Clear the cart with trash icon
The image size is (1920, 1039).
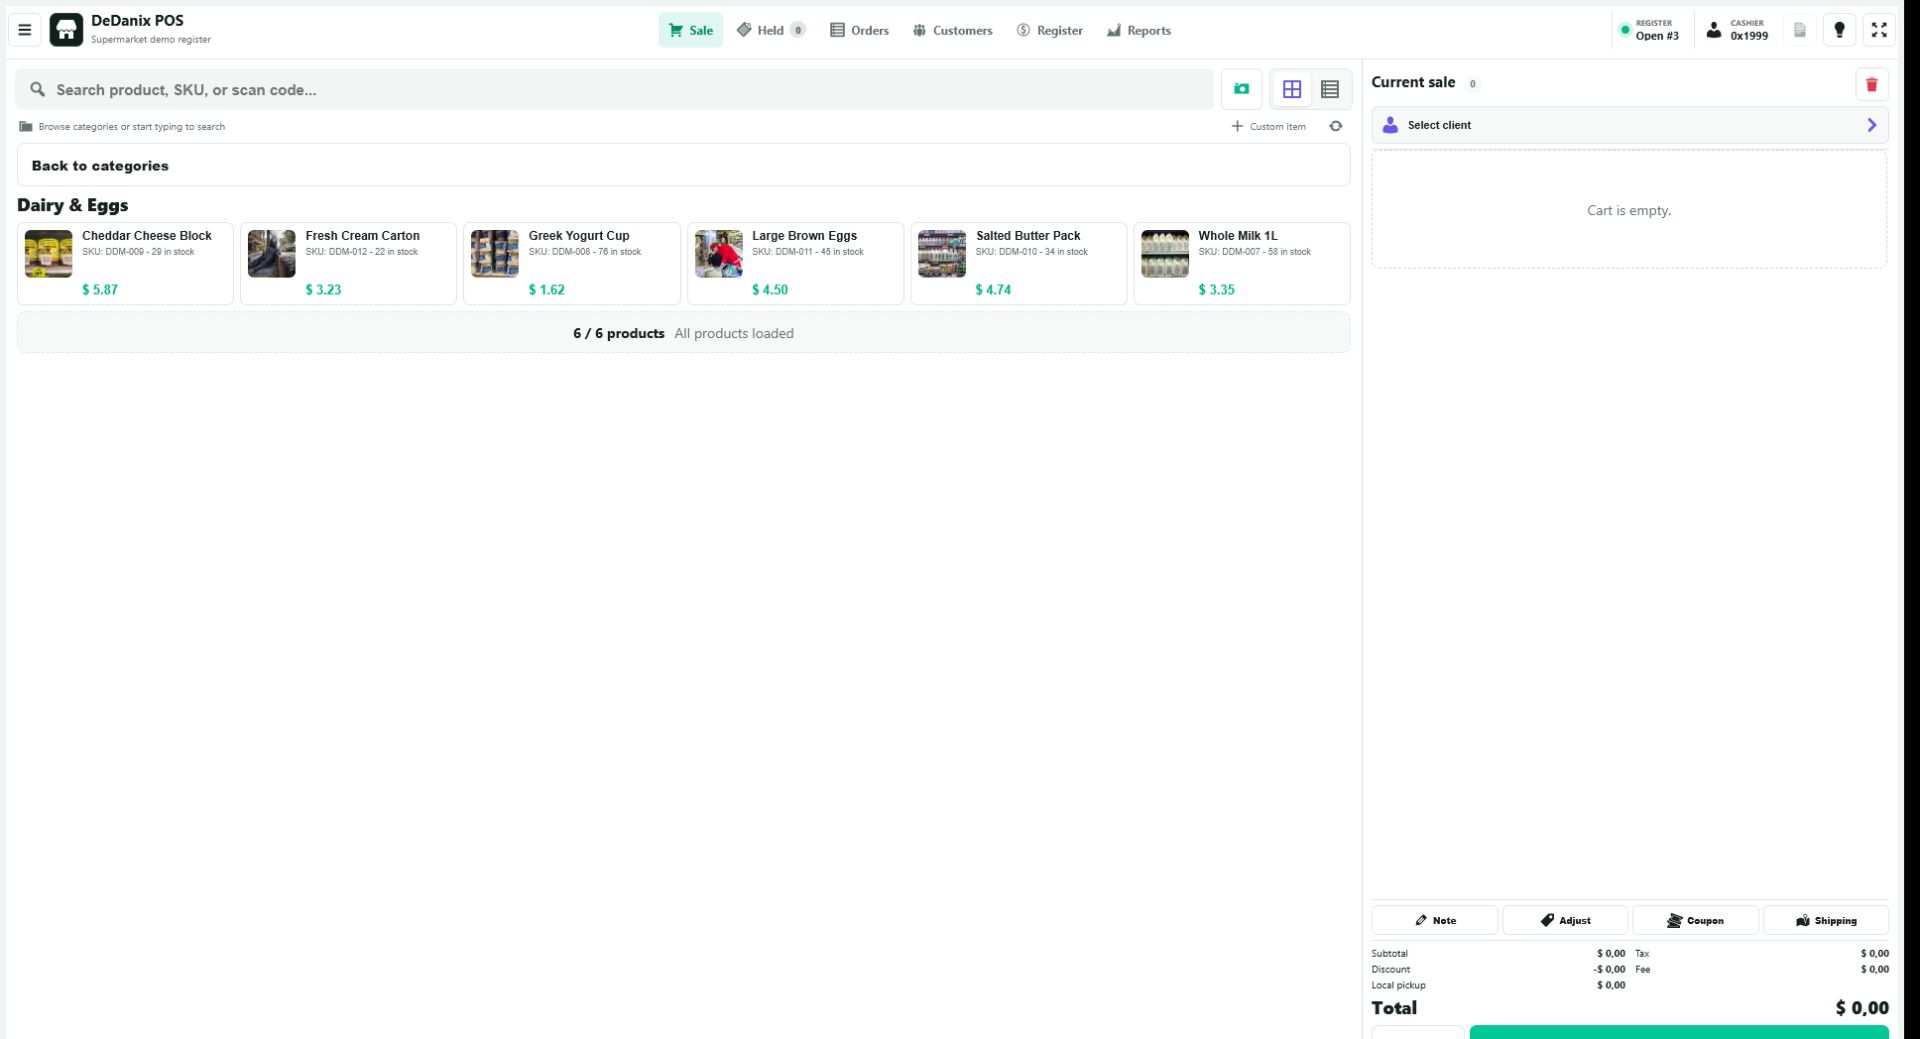tap(1871, 84)
